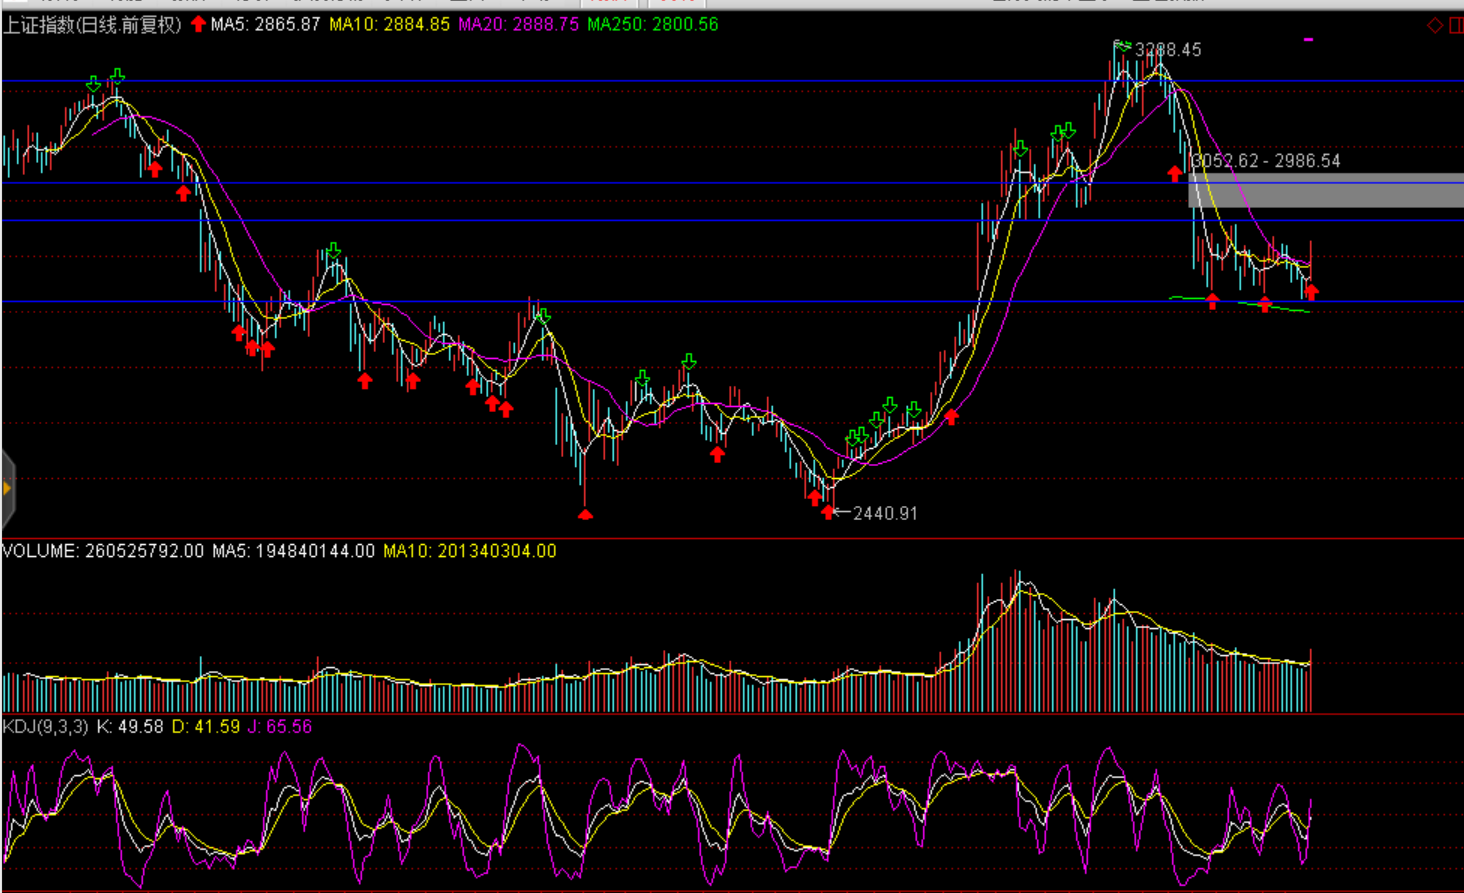Click the magenta MA20: 2888.75 label

point(518,25)
